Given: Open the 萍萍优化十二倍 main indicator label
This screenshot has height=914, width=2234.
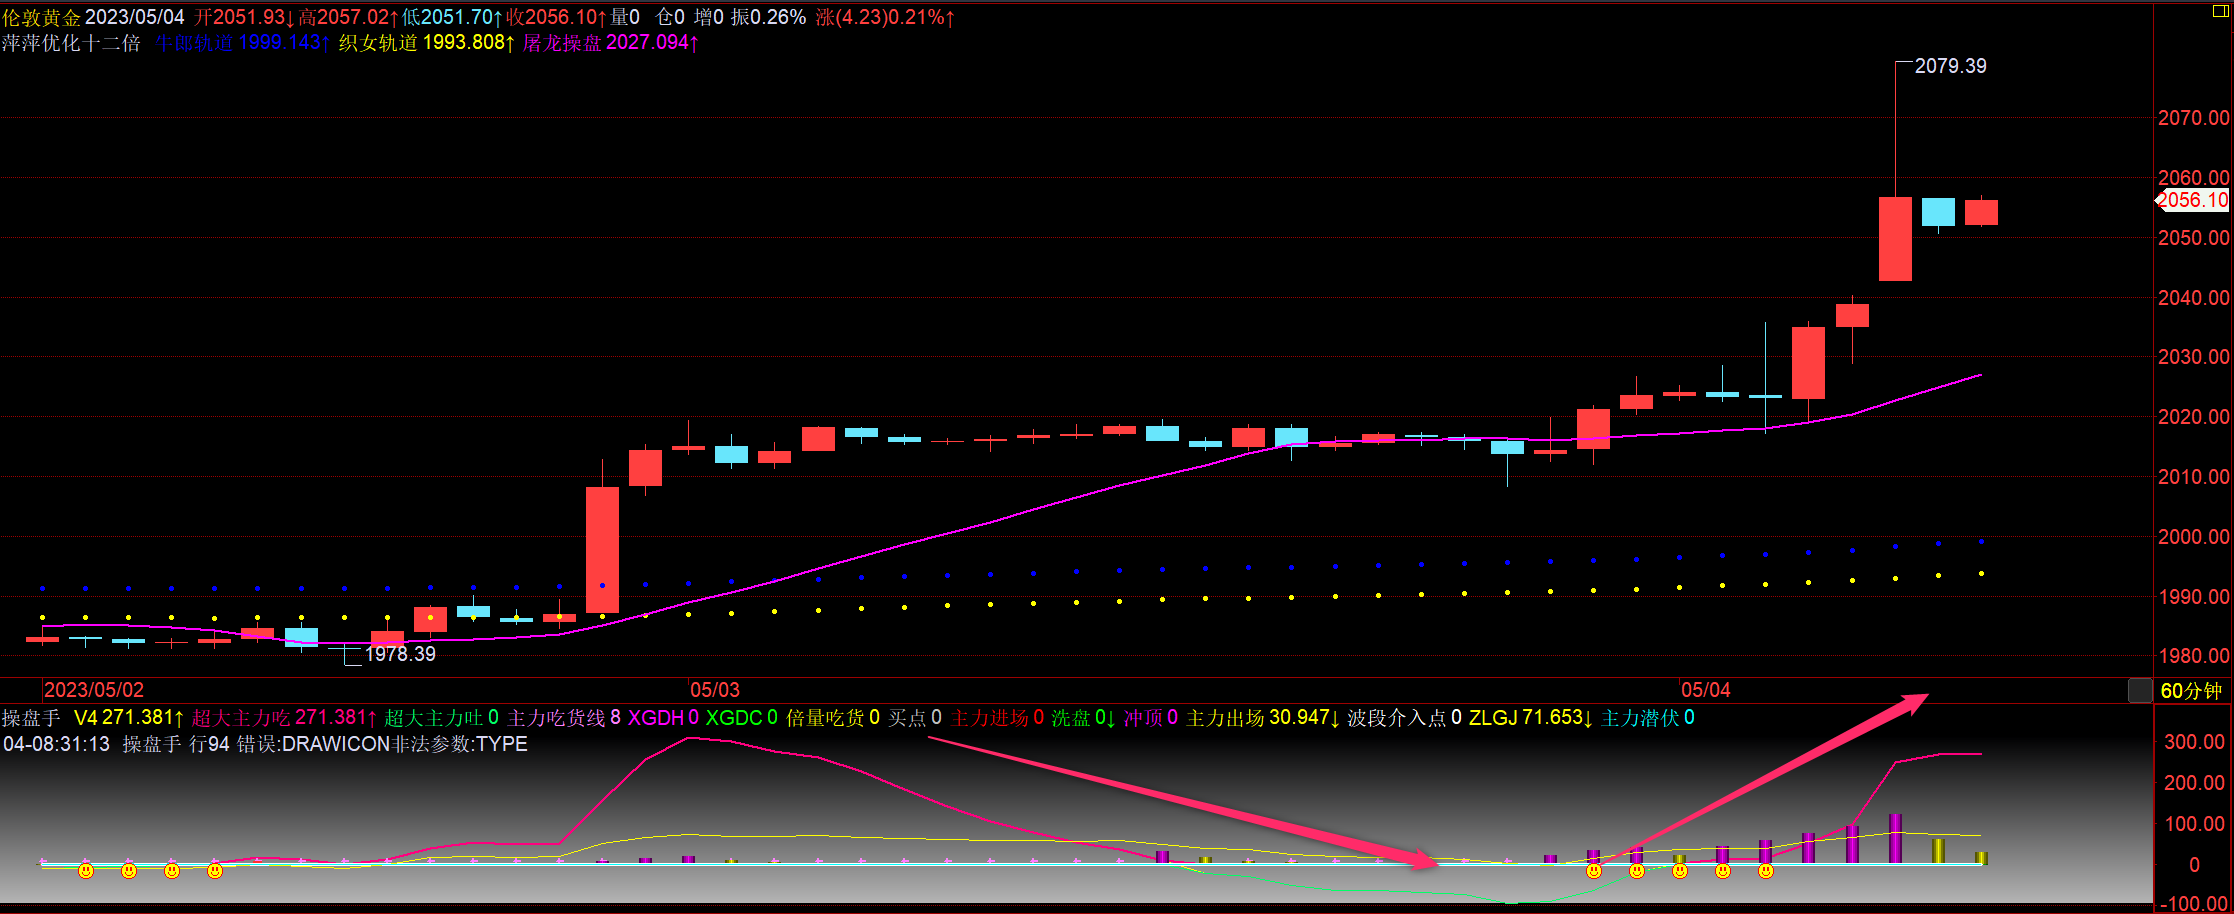Looking at the screenshot, I should click(x=71, y=43).
